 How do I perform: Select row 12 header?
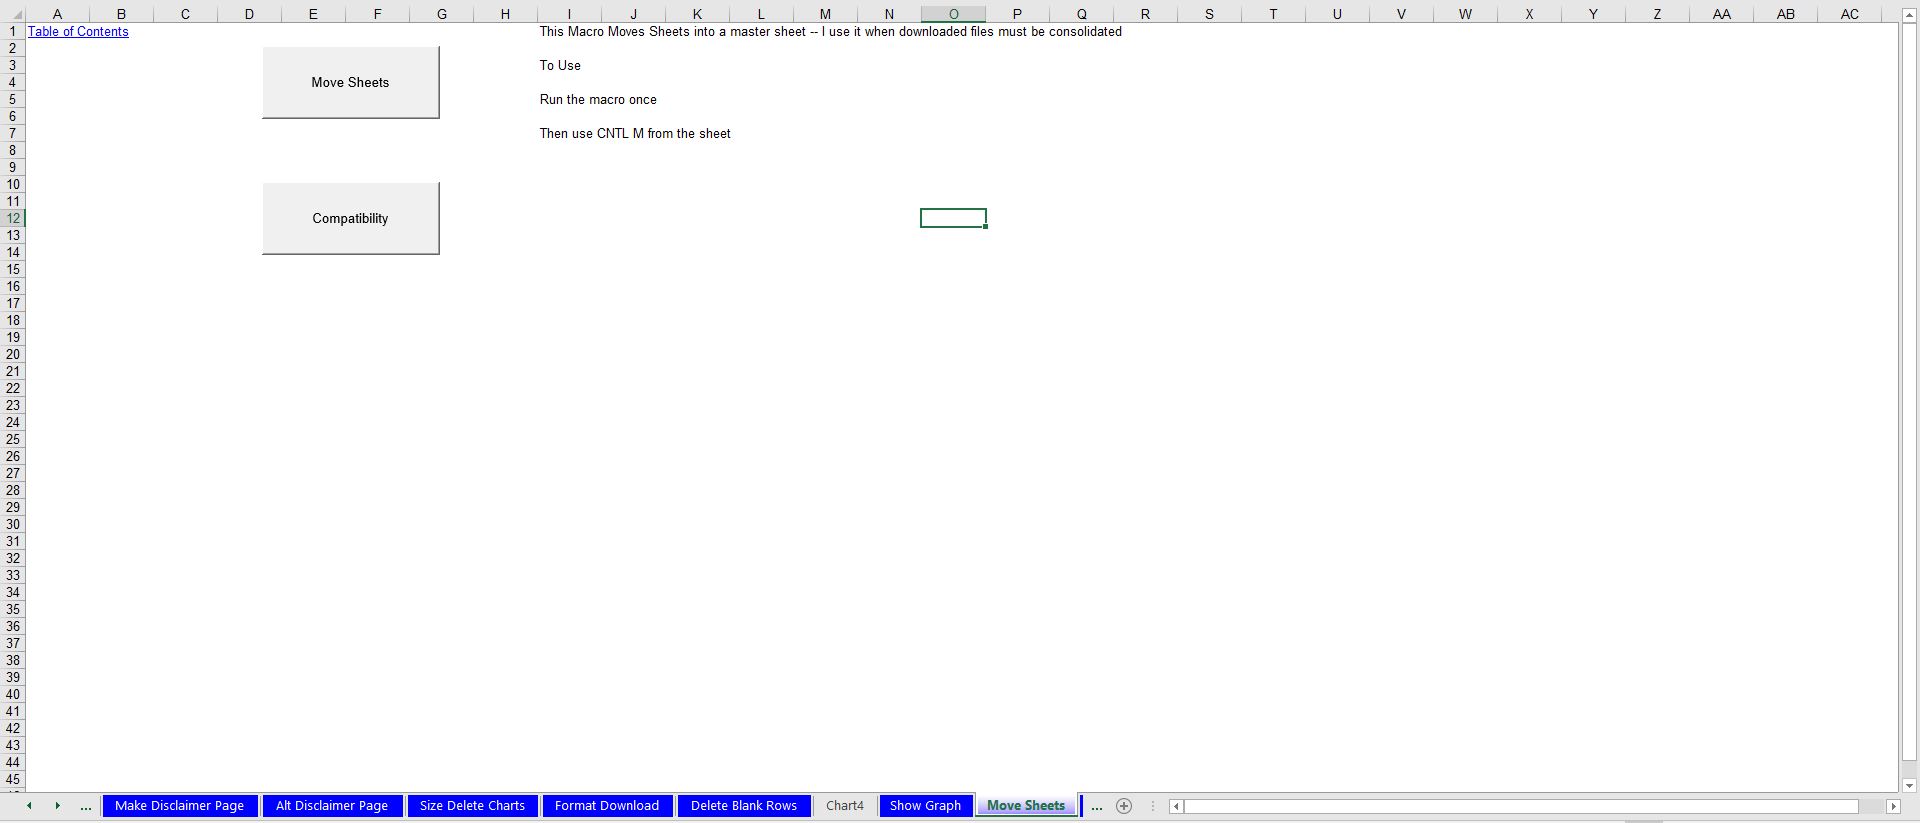click(x=13, y=218)
